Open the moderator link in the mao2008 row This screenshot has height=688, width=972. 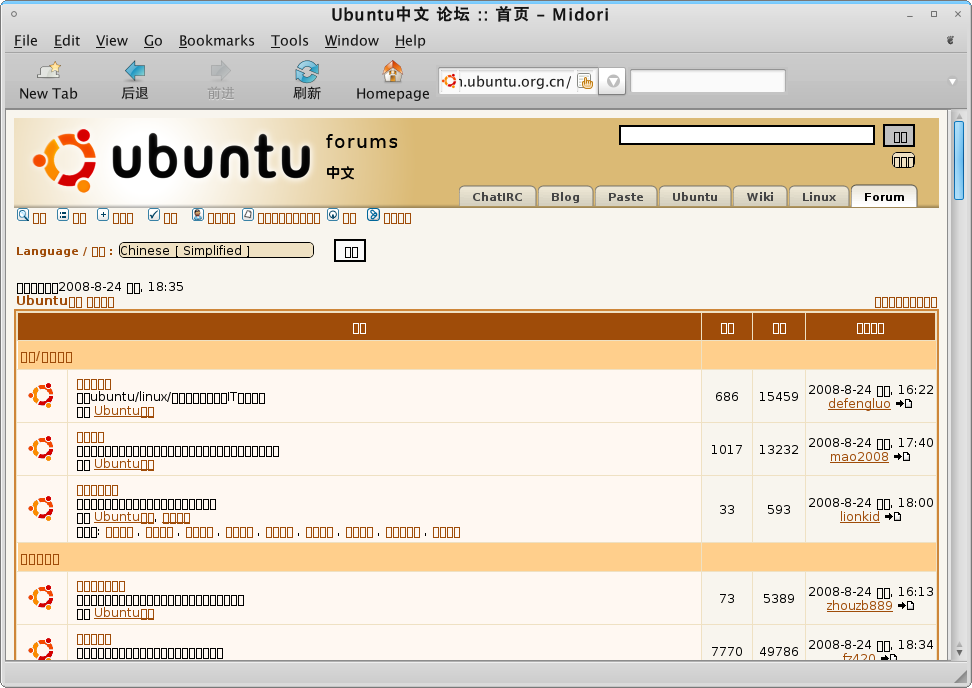[x=124, y=464]
